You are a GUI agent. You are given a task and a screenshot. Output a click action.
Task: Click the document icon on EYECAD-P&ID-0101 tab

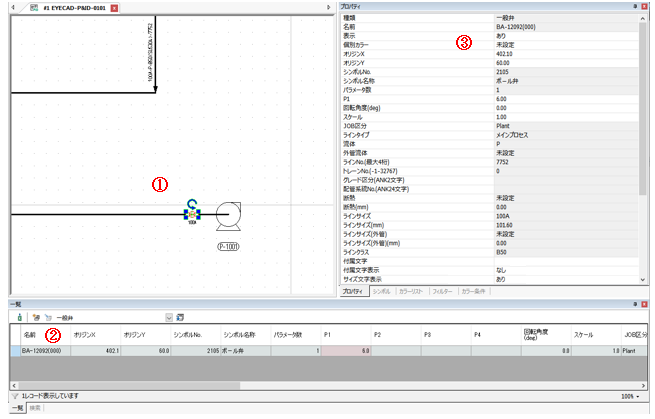(x=34, y=8)
